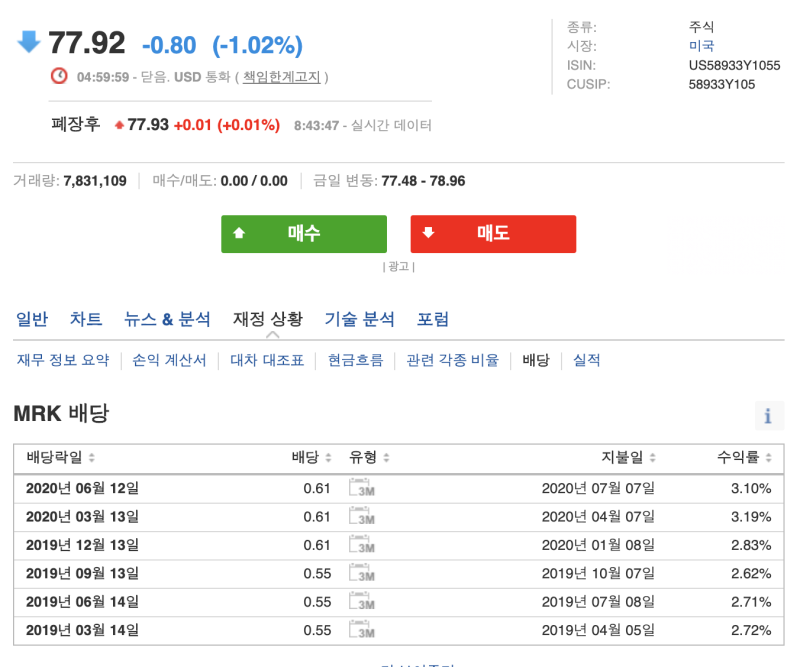Open 재무 정보 요약 sub-tab
Image resolution: width=800 pixels, height=667 pixels.
tap(63, 360)
